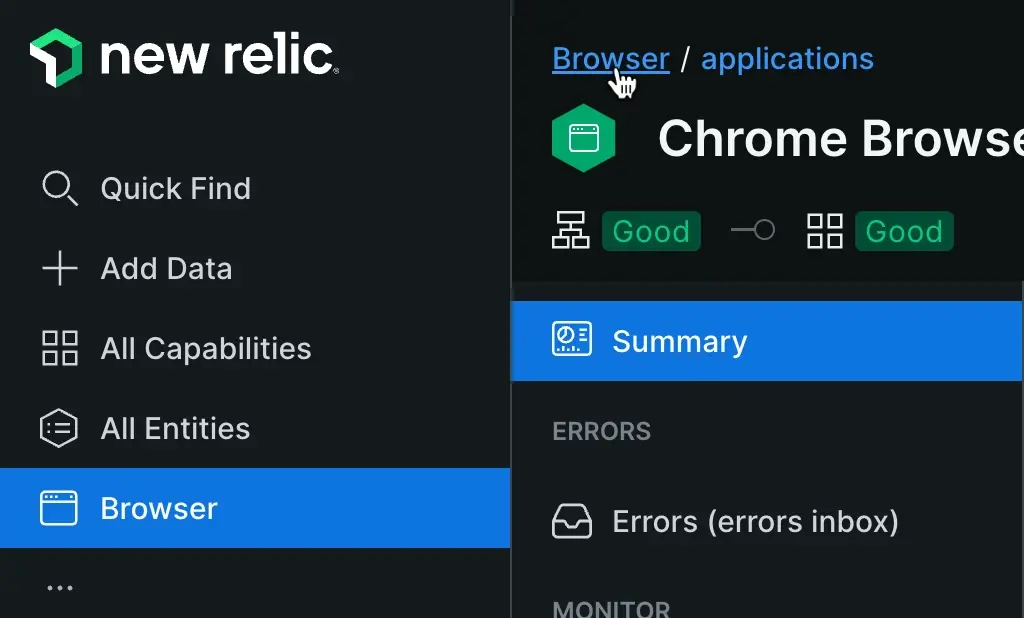Click the green Chrome Browser entity hexagon icon
This screenshot has height=618, width=1024.
pyautogui.click(x=584, y=138)
